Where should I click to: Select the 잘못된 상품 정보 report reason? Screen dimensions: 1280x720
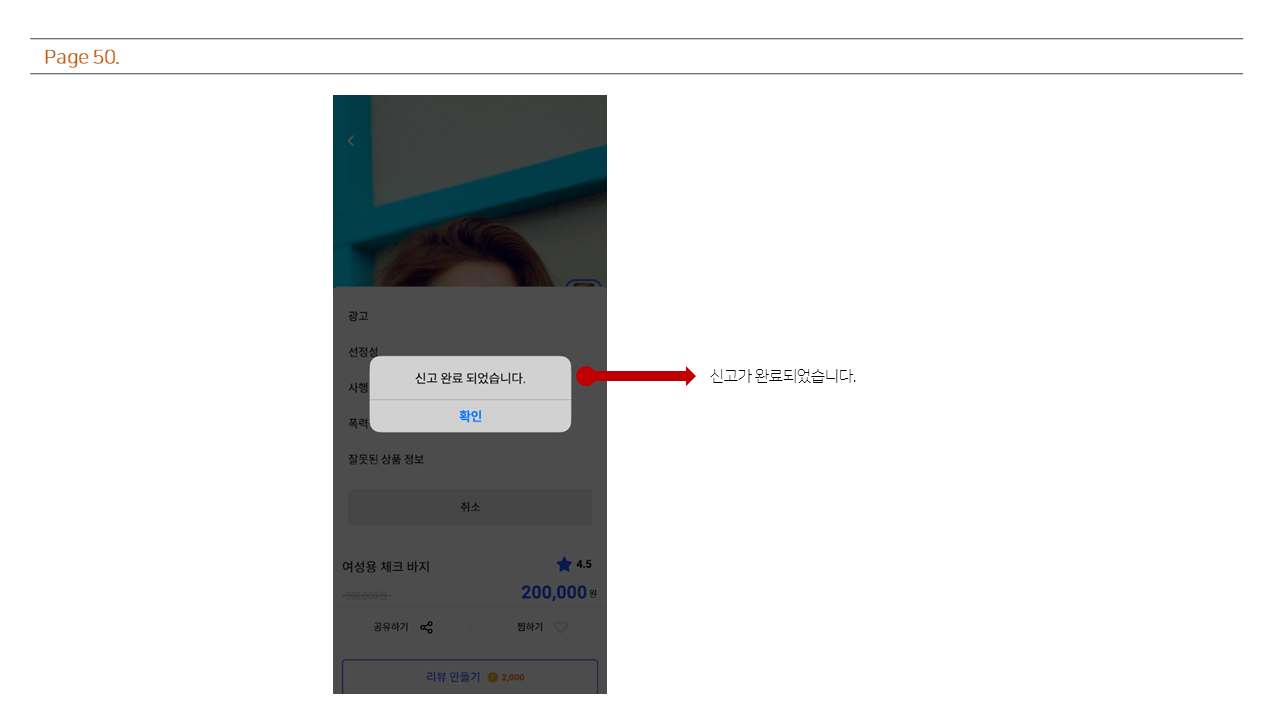pos(386,459)
